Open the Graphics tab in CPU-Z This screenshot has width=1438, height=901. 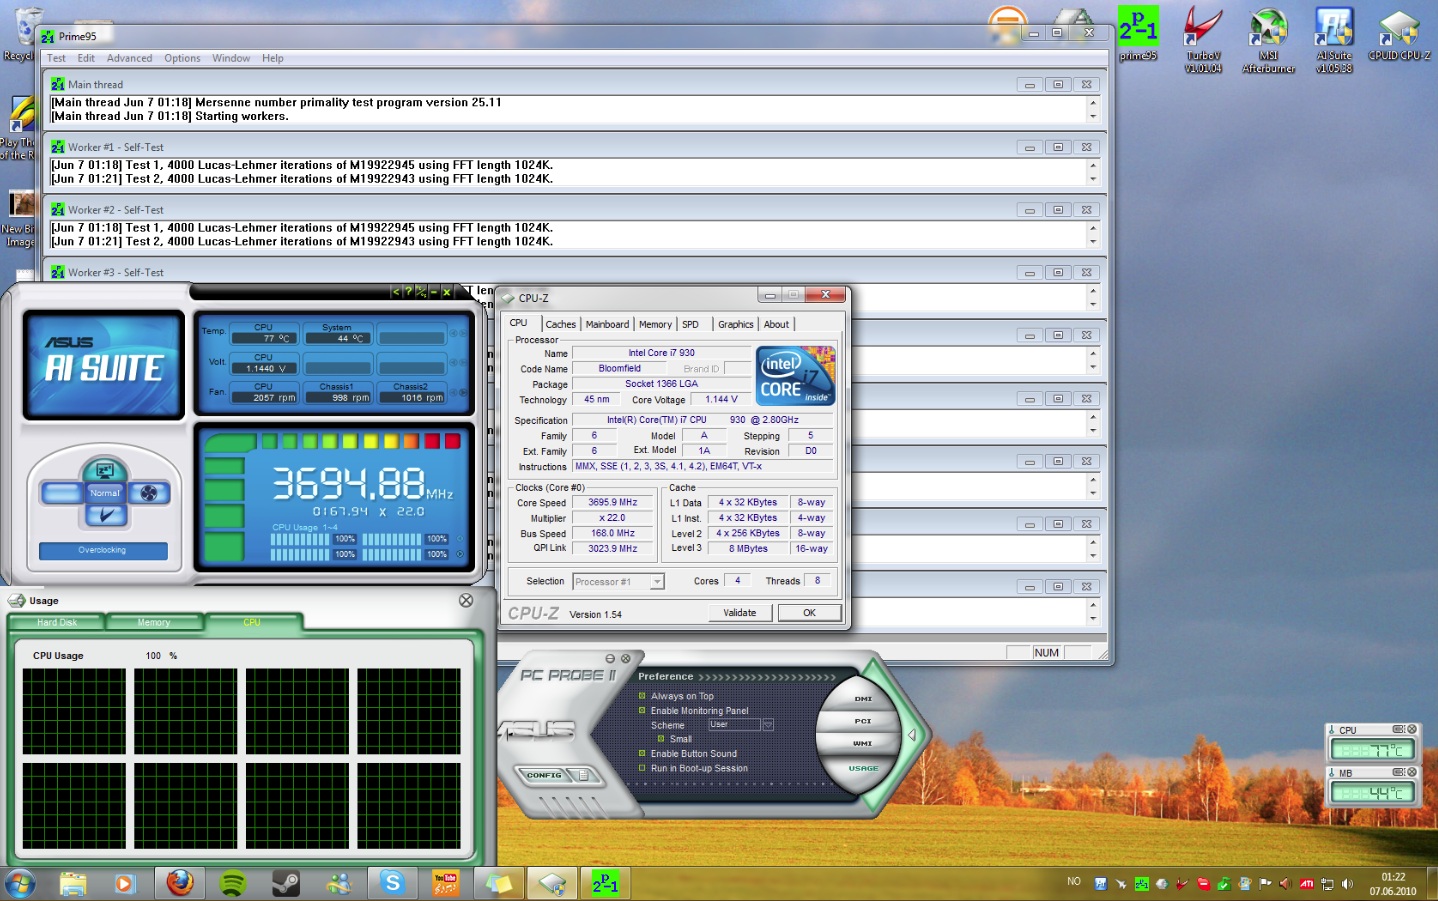click(x=735, y=324)
